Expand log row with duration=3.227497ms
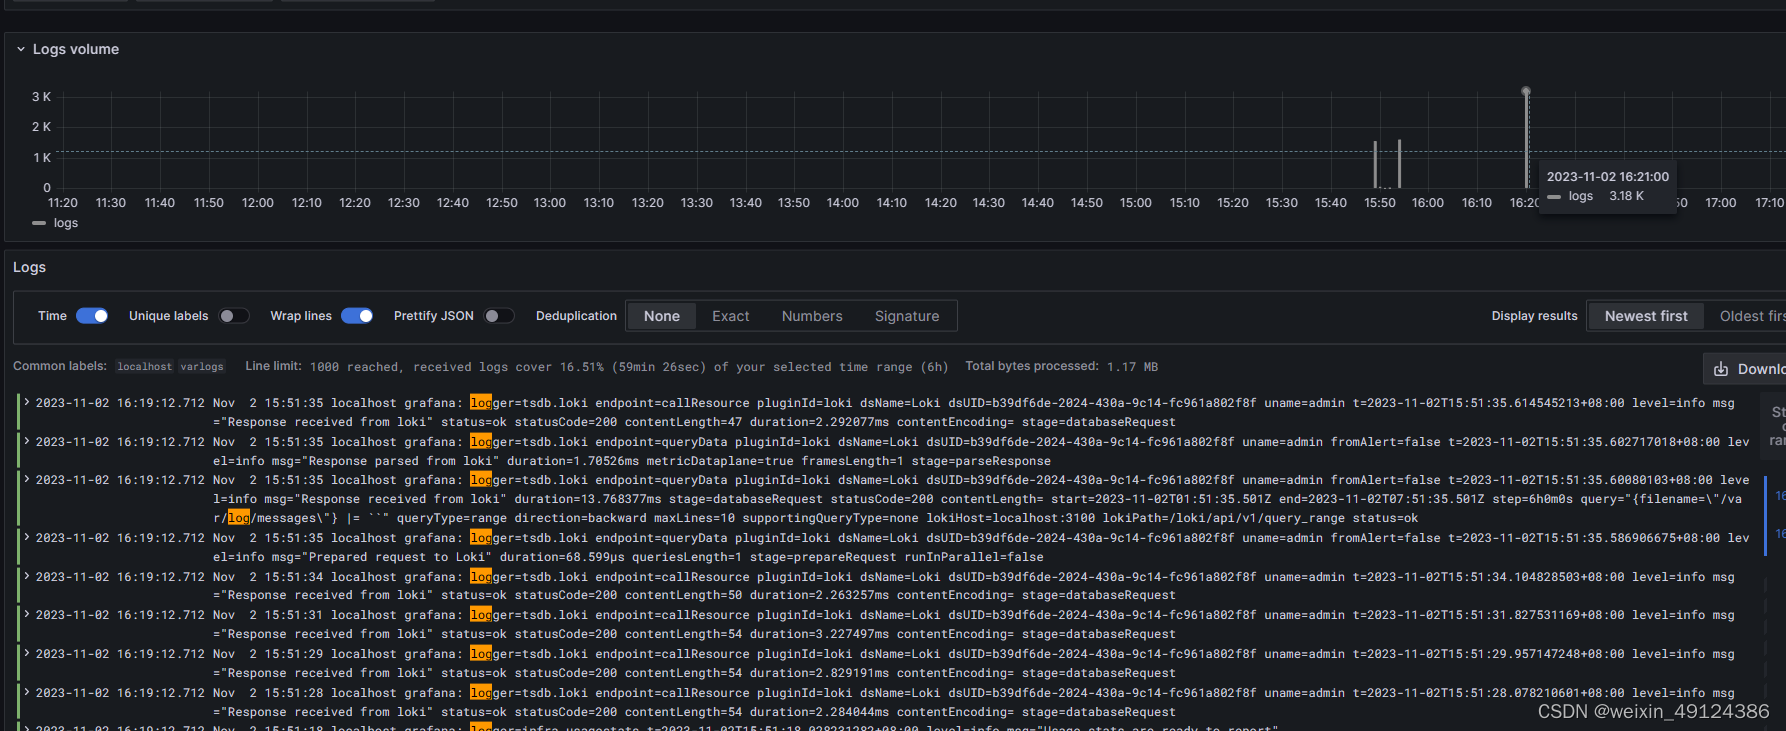This screenshot has height=731, width=1786. click(27, 615)
